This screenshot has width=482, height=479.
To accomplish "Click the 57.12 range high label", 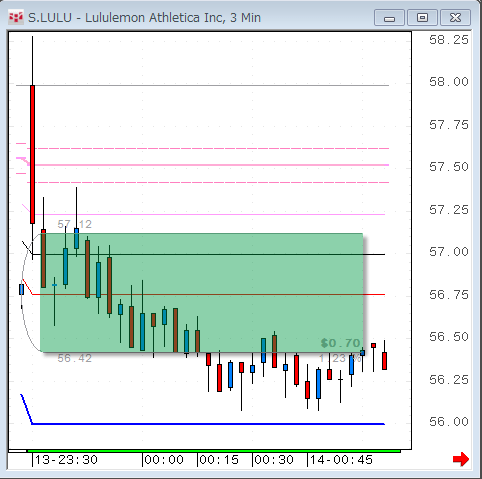I will 74,224.
